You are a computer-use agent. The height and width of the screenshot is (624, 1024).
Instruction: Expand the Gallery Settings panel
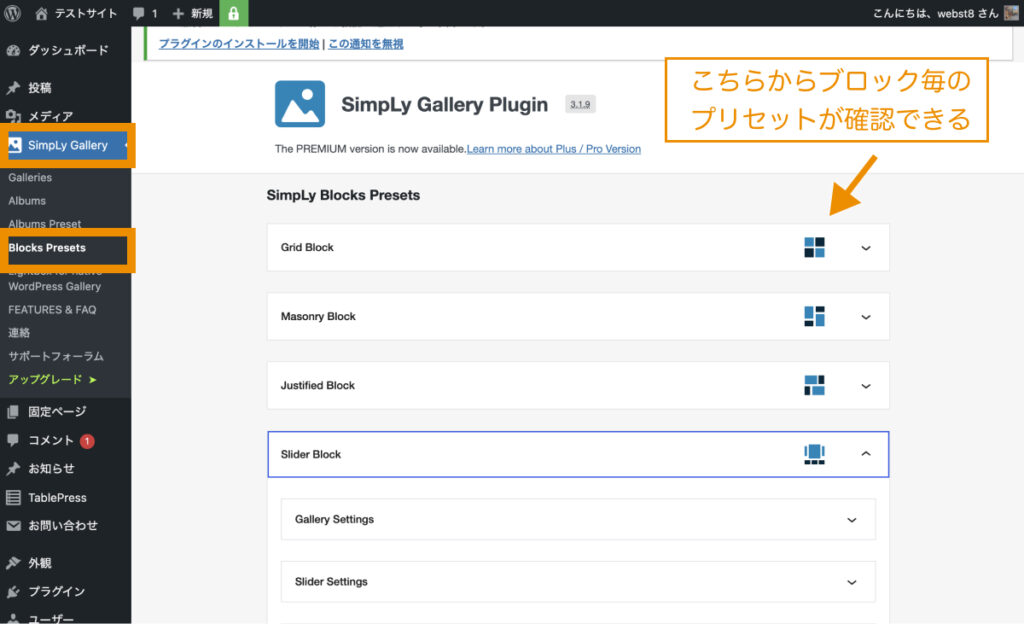[851, 519]
